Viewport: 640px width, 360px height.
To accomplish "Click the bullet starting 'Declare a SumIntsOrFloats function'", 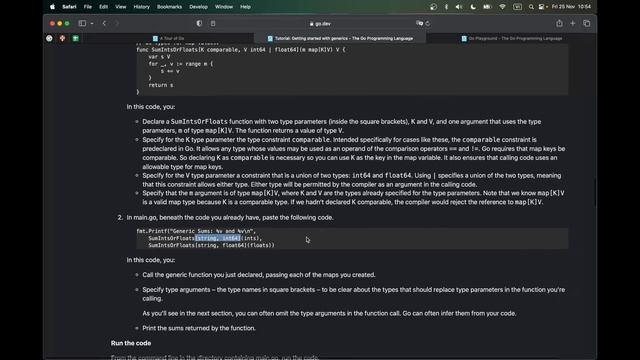I will (x=342, y=126).
